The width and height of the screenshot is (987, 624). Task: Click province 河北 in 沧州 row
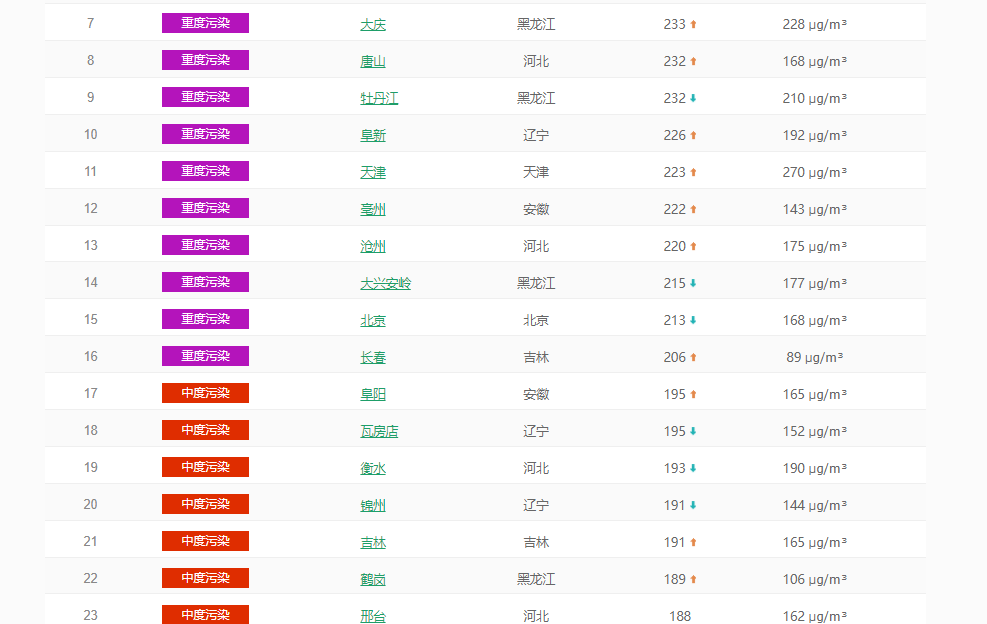(536, 246)
